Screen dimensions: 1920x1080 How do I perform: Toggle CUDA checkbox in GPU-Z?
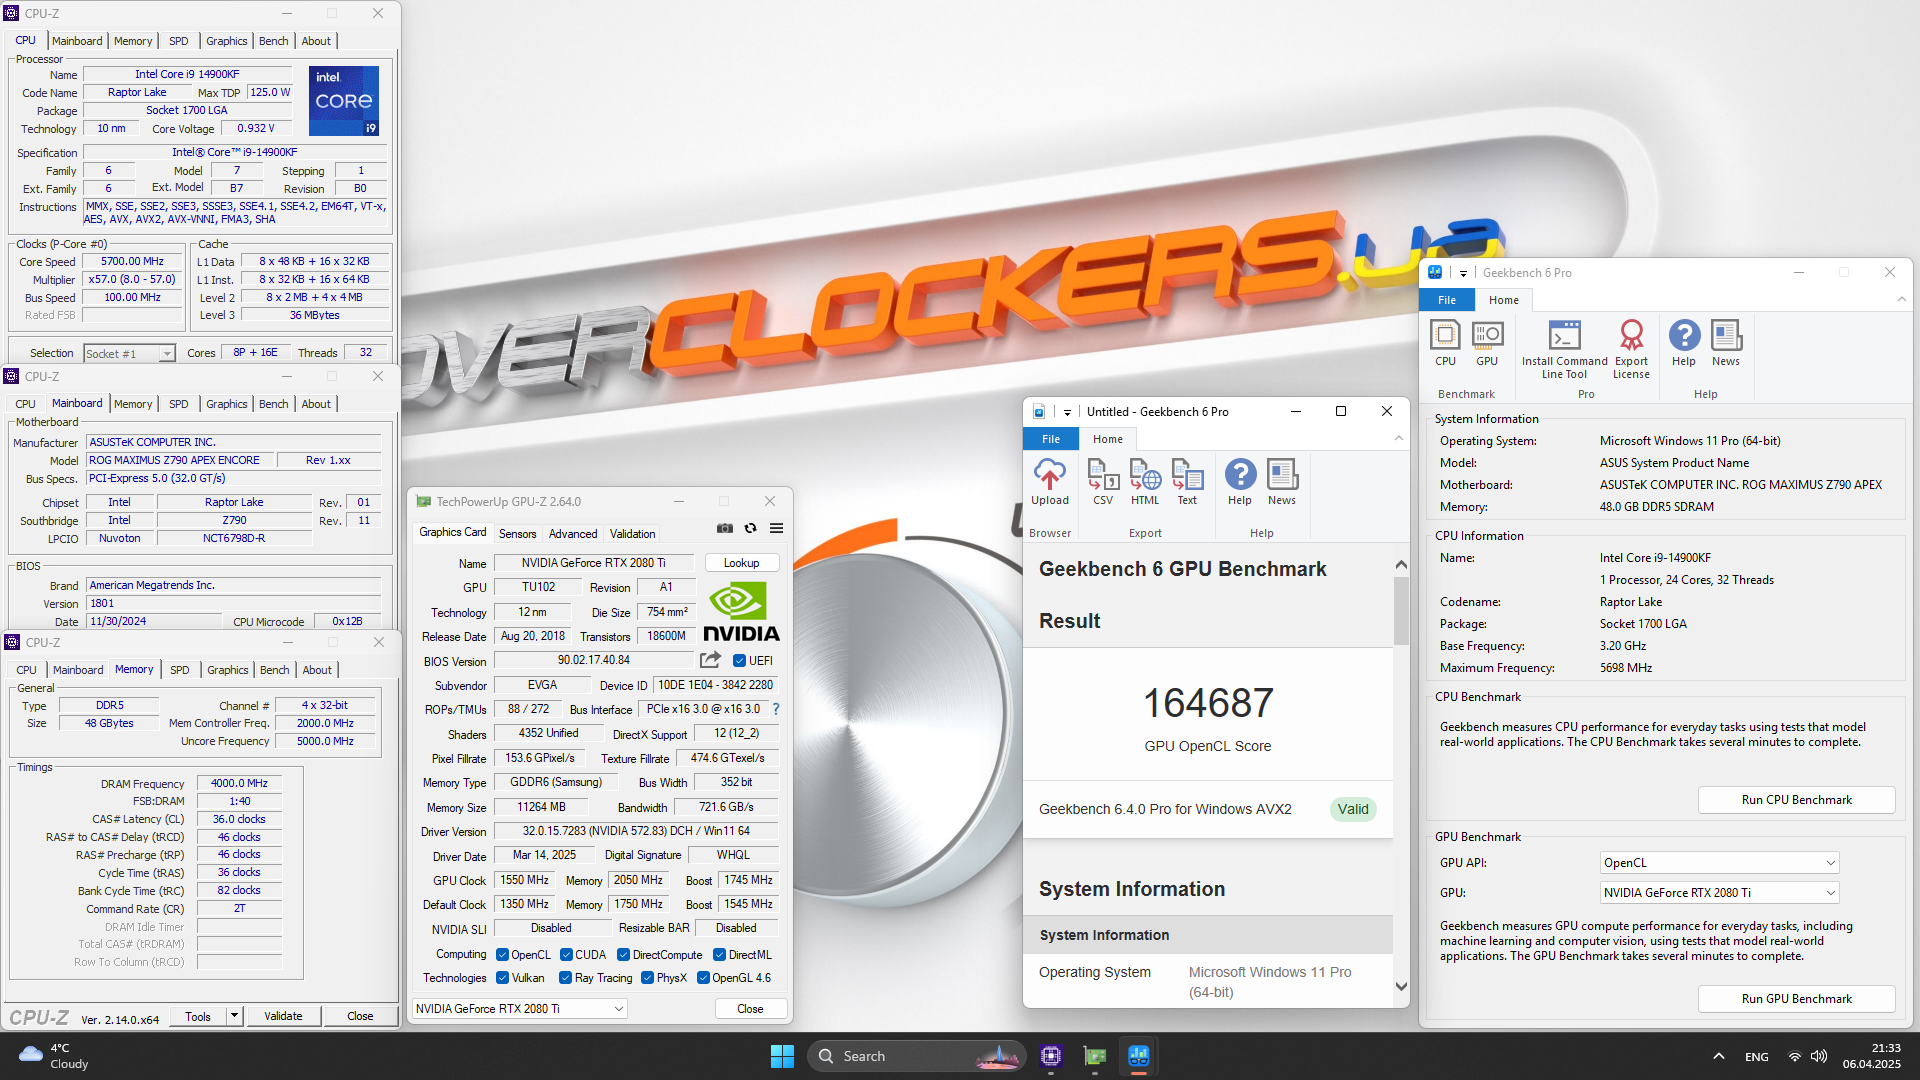pyautogui.click(x=567, y=955)
